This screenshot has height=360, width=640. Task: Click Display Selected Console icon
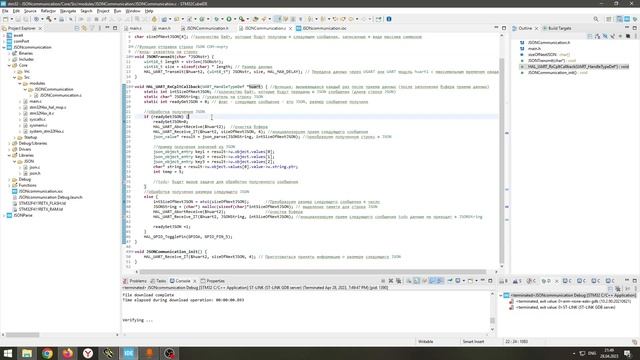[459, 281]
